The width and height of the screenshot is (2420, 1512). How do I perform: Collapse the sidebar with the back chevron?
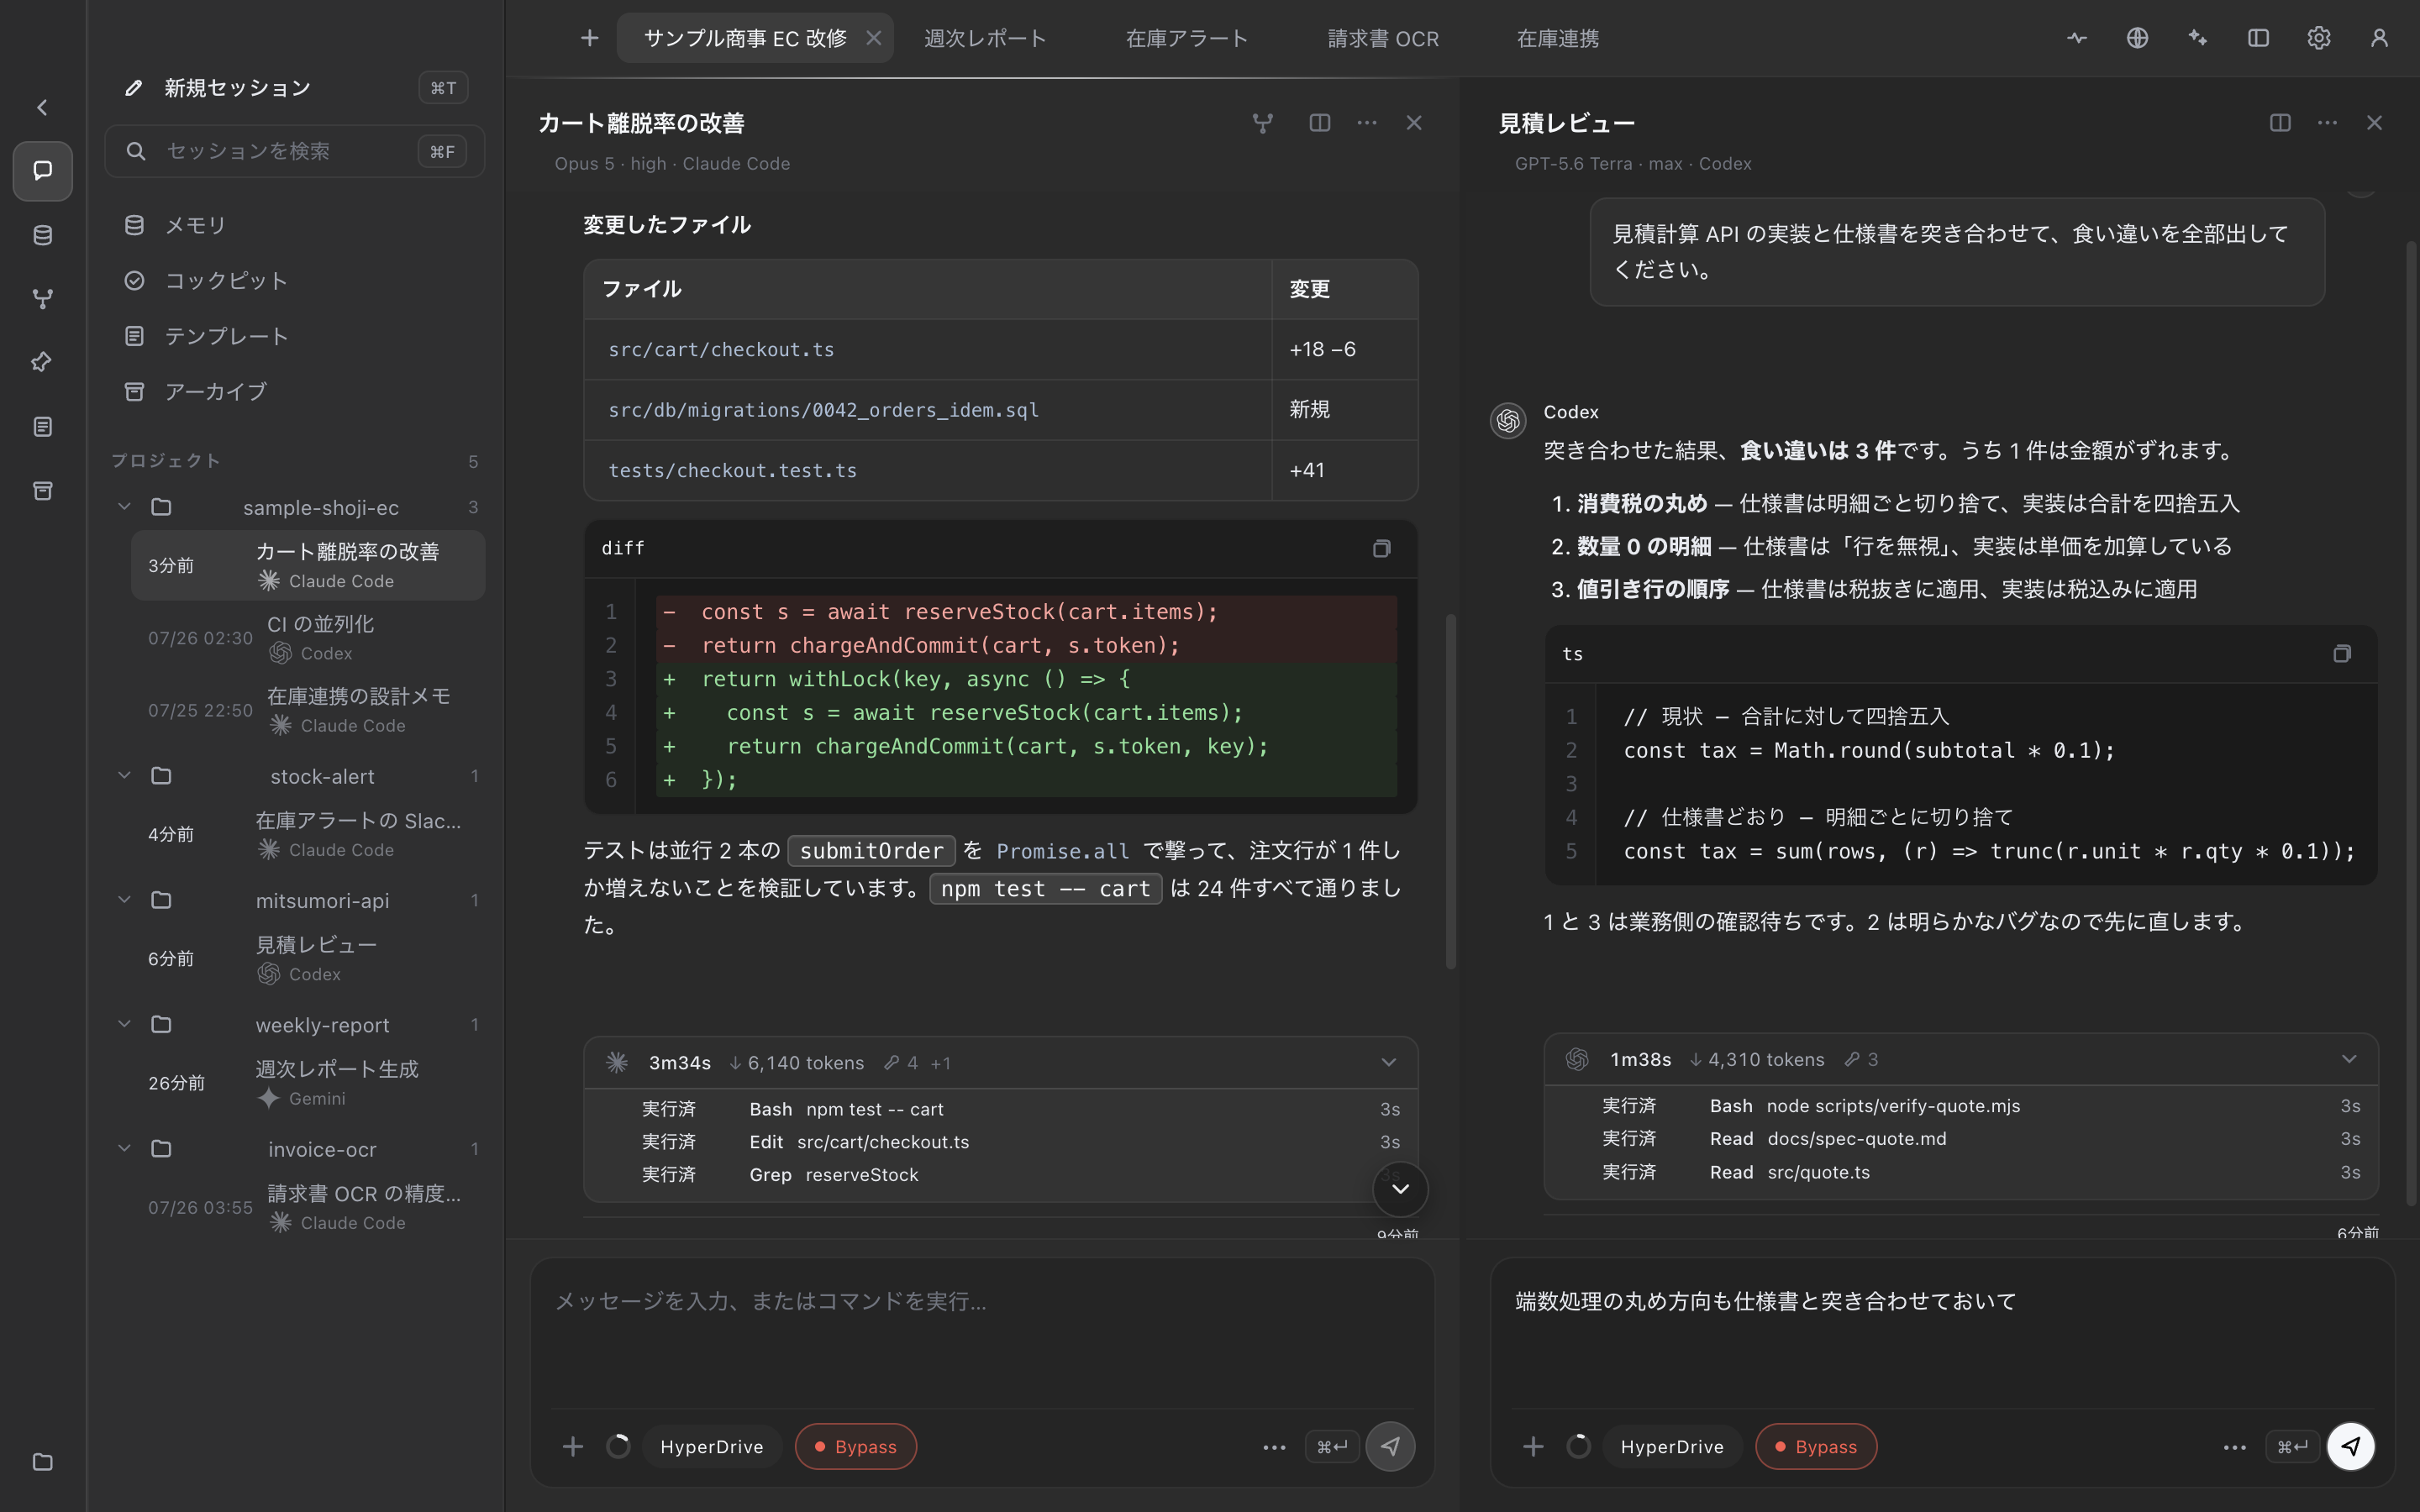pos(42,107)
